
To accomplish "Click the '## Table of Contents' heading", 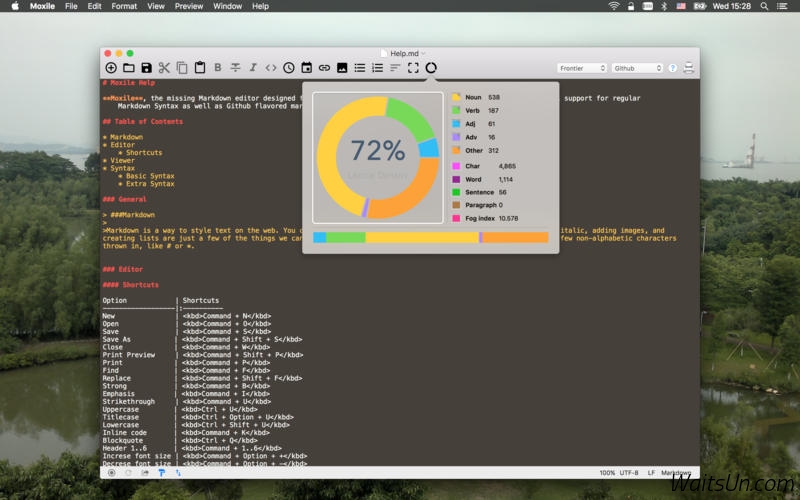I will (143, 121).
